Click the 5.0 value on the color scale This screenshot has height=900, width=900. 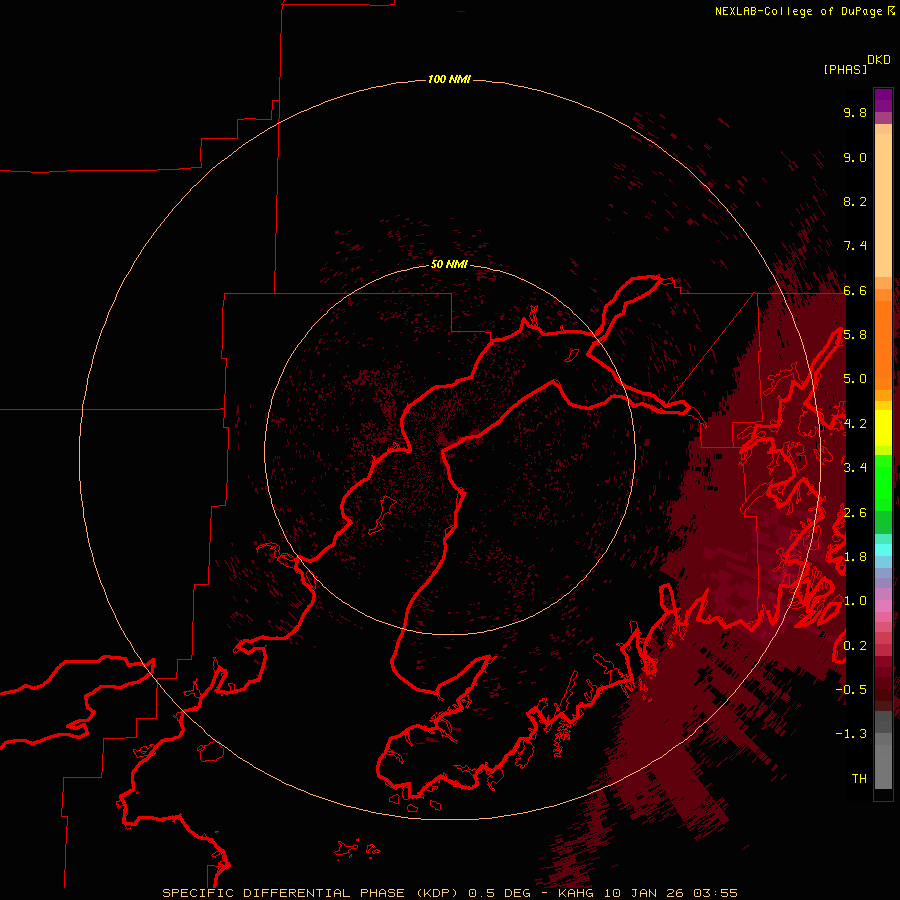855,379
